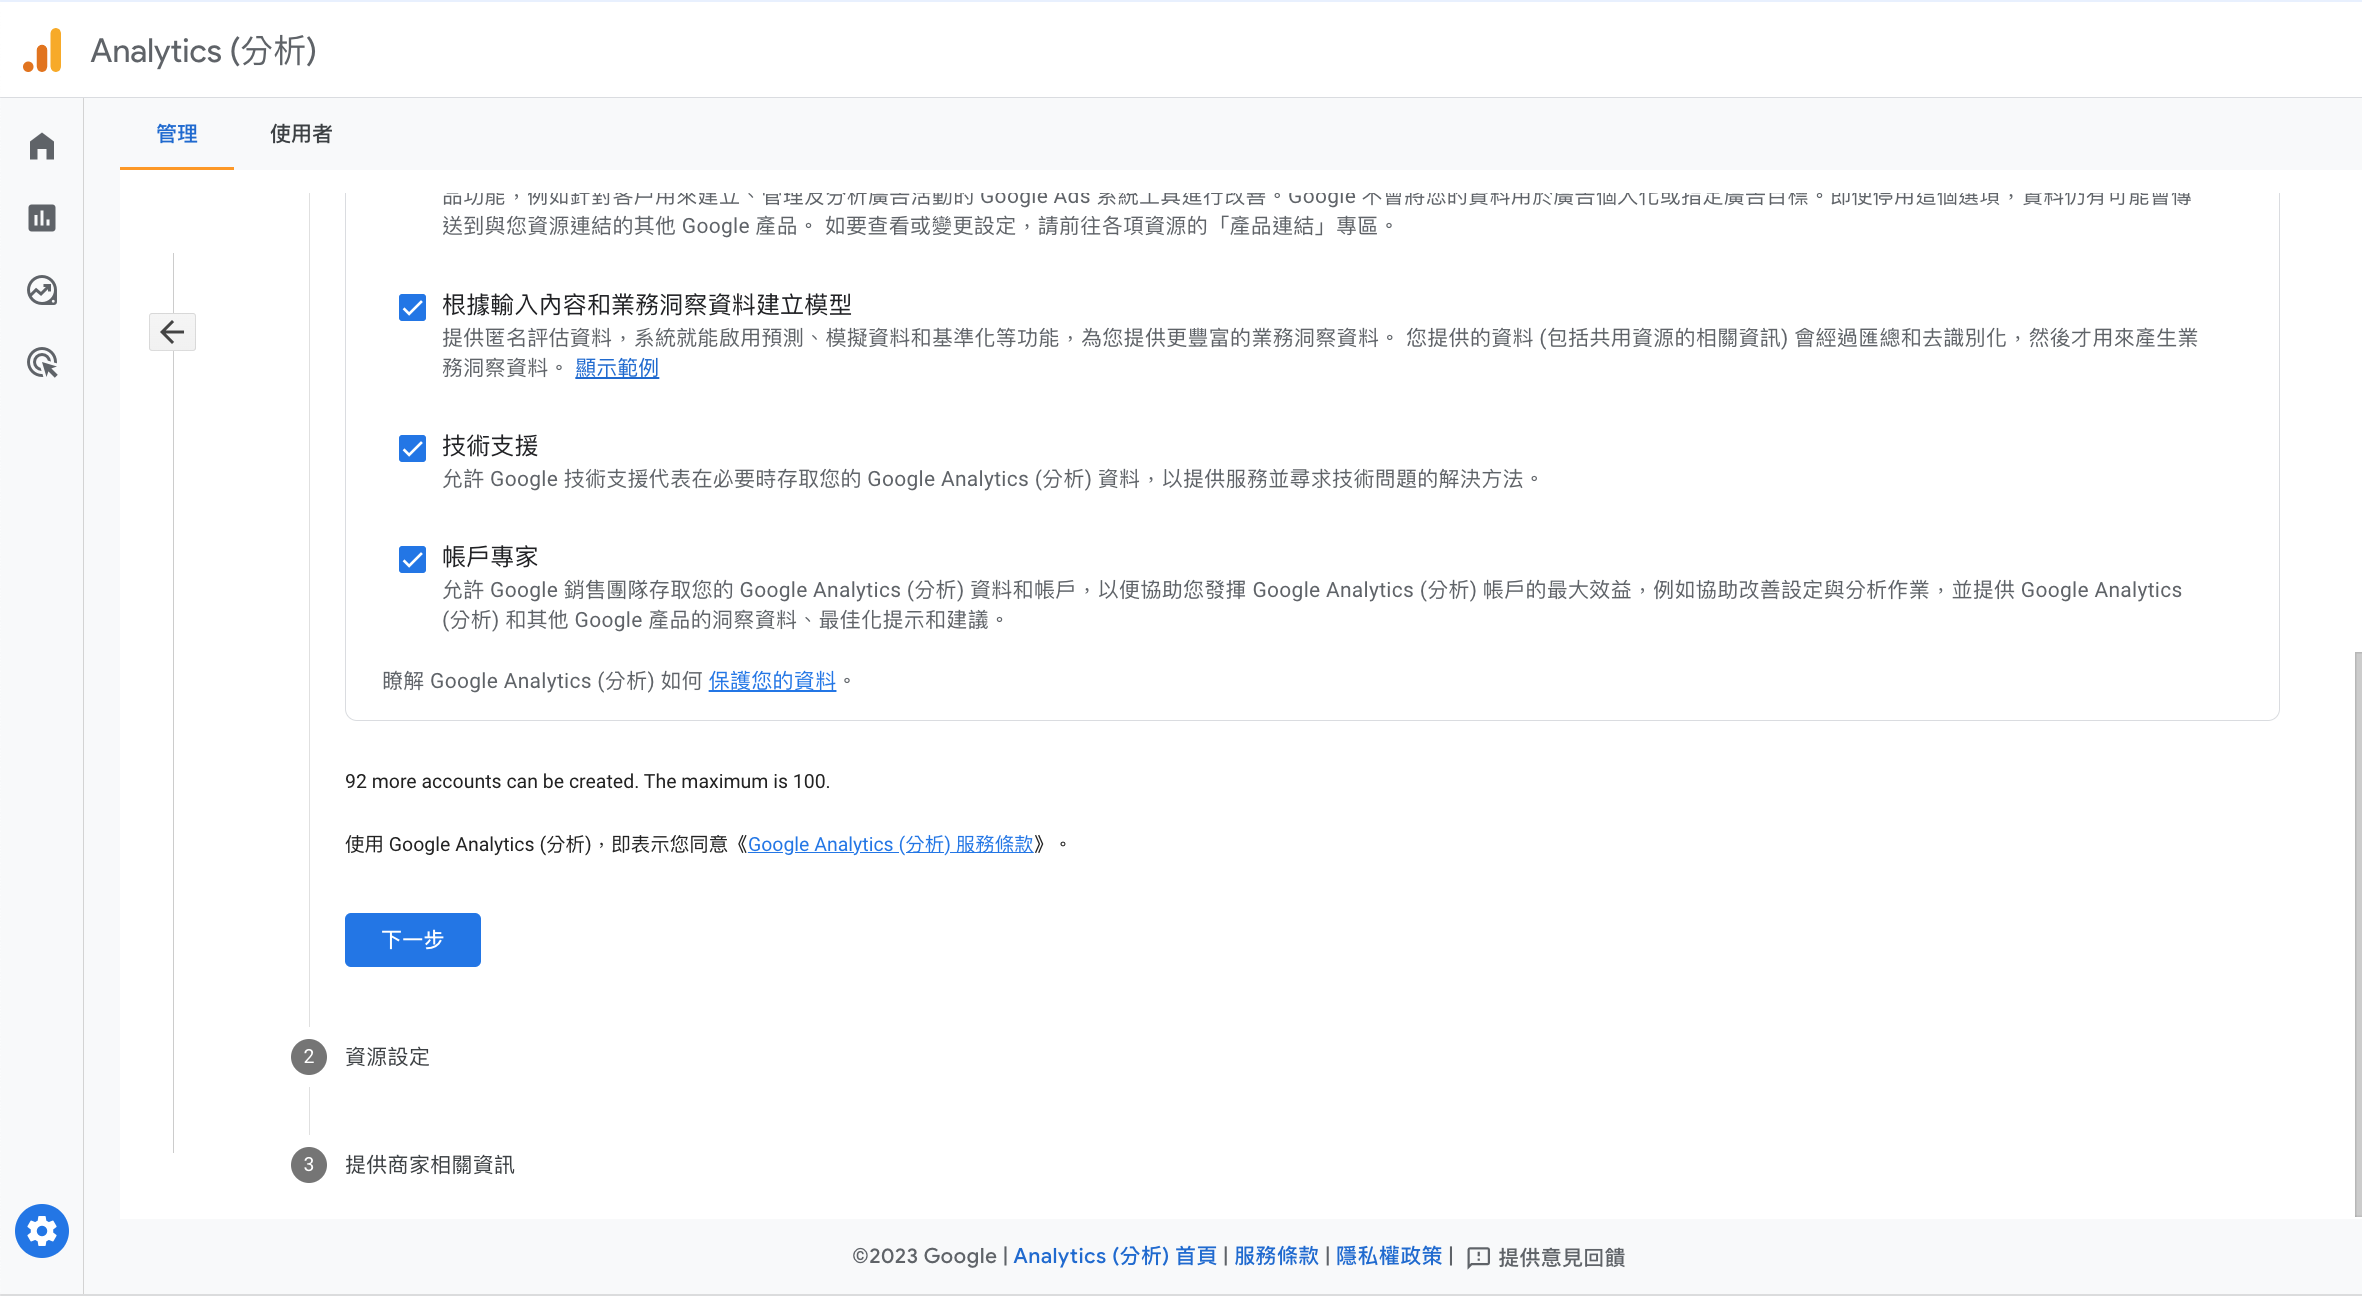Open the 顯示範例 link
This screenshot has width=2362, height=1296.
tap(617, 368)
